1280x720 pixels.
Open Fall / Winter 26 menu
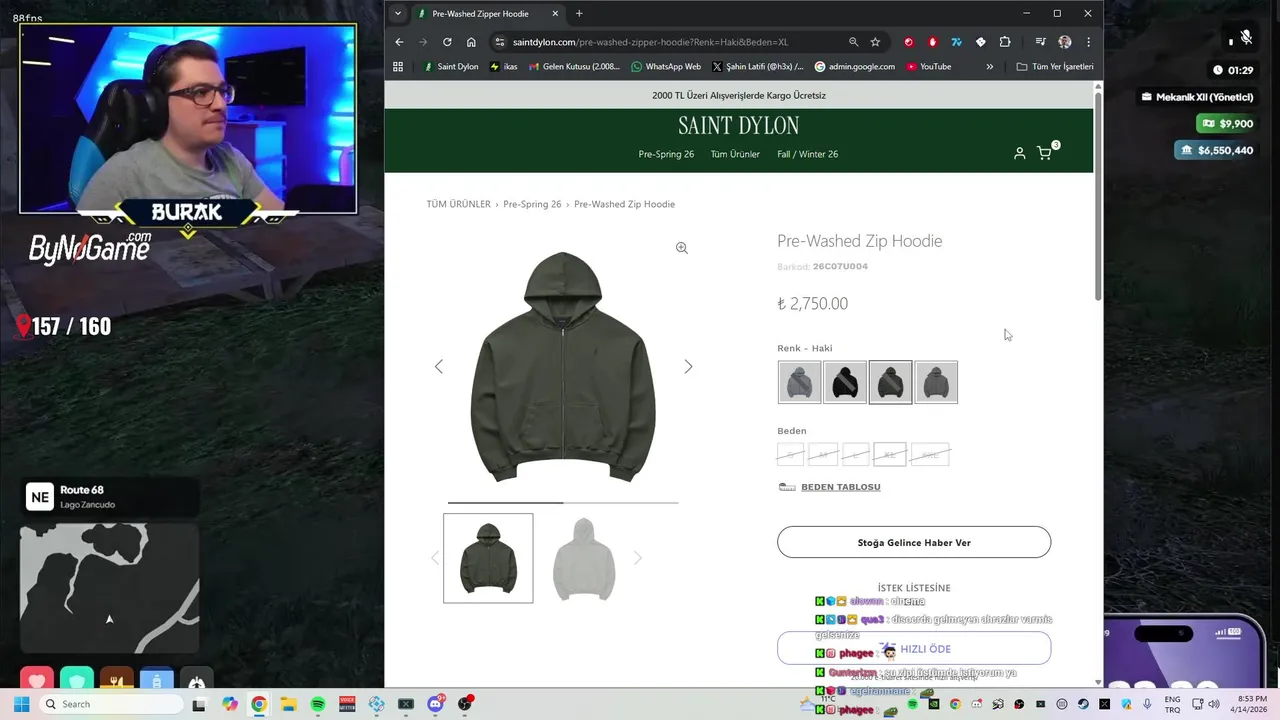click(808, 154)
